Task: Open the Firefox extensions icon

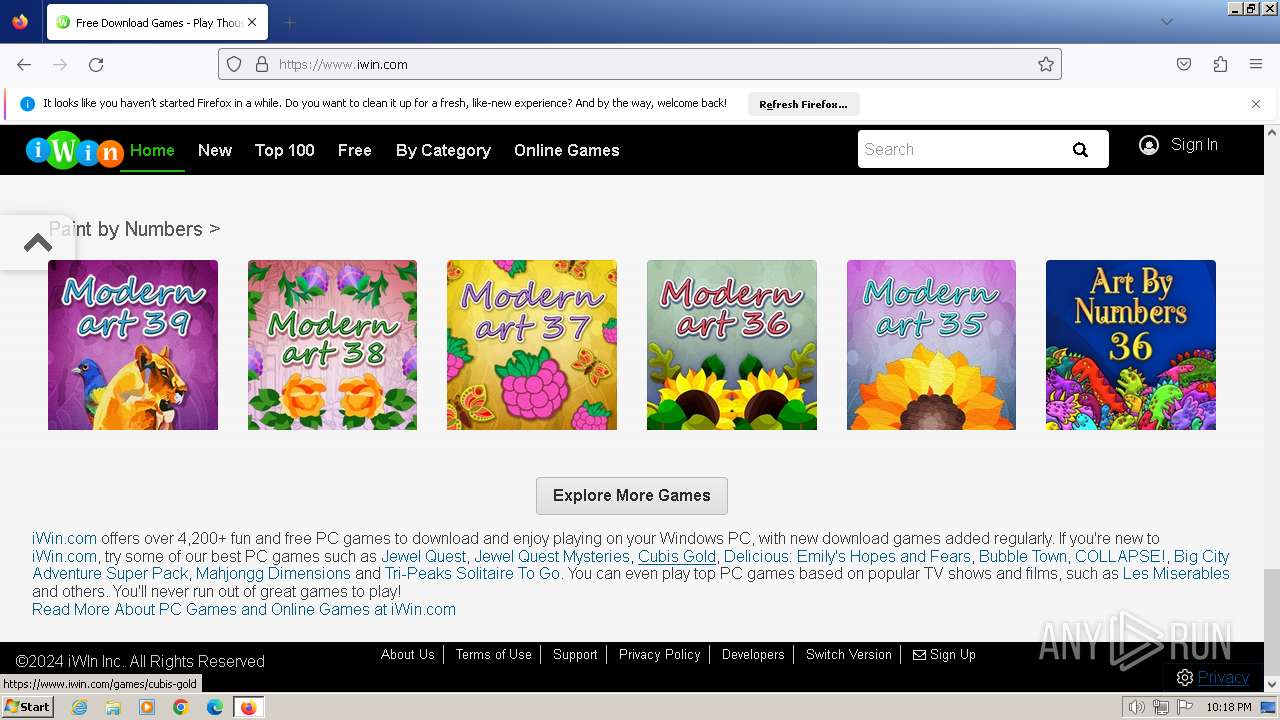Action: tap(1220, 64)
